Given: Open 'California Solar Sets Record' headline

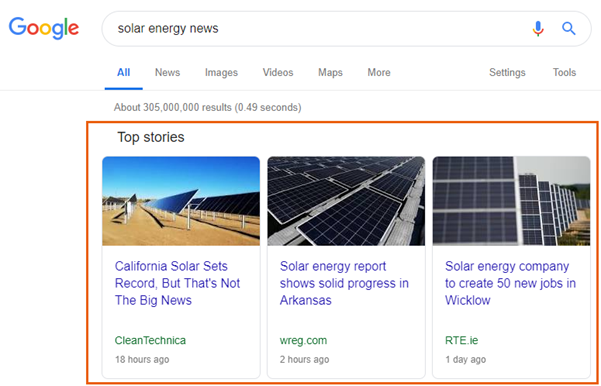Looking at the screenshot, I should (x=177, y=283).
